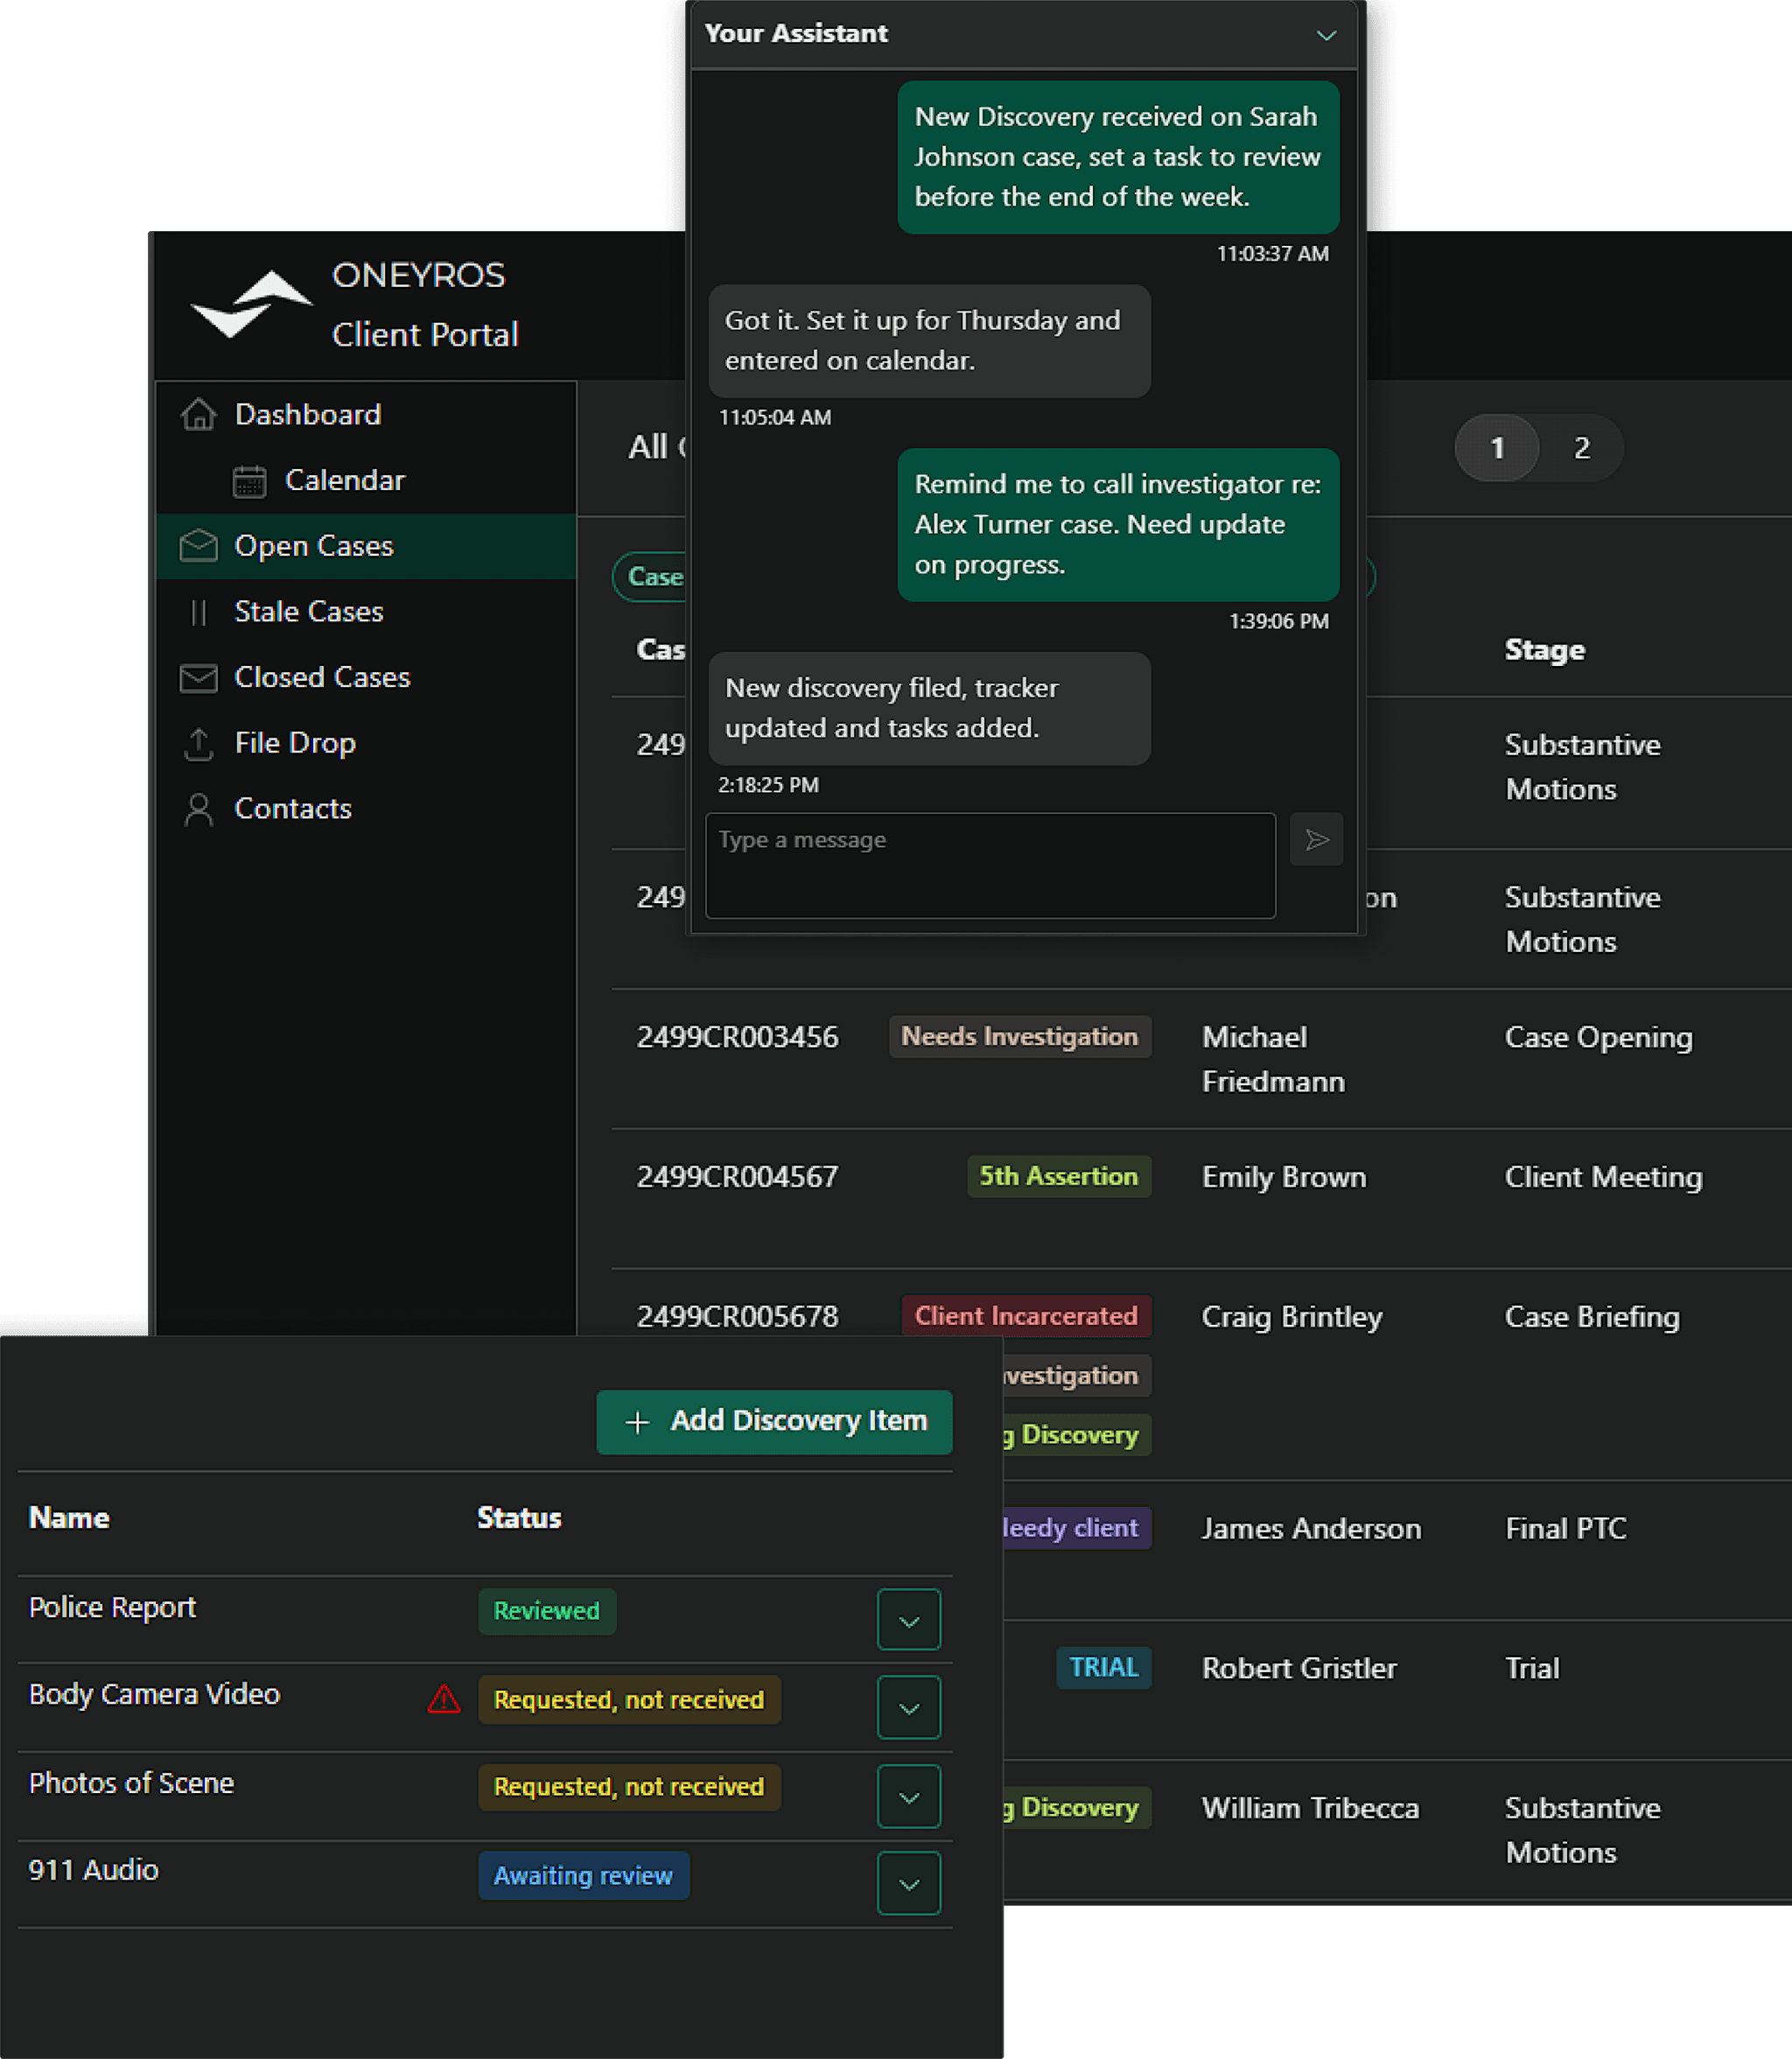Click Add Discovery Item button
Image resolution: width=1792 pixels, height=2059 pixels.
click(775, 1420)
